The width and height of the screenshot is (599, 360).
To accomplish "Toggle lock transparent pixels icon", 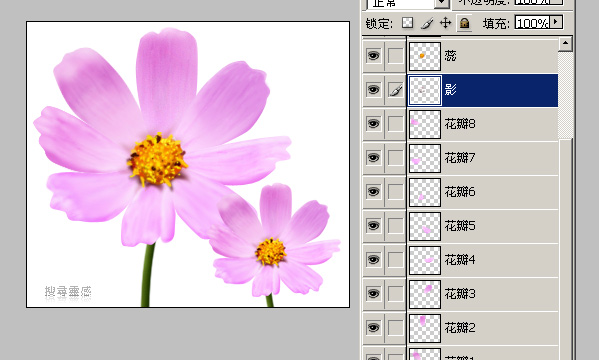I will click(408, 23).
